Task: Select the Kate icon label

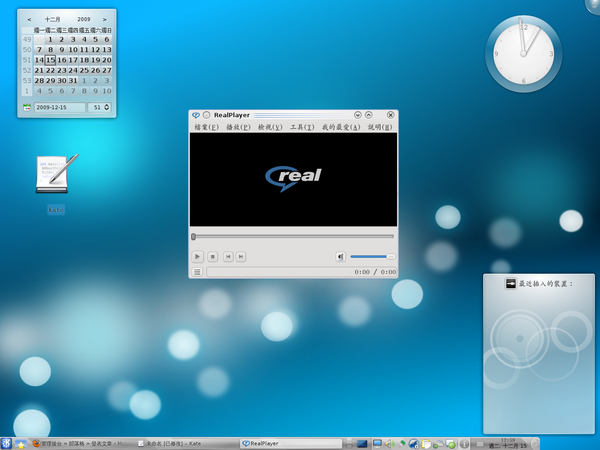Action: click(56, 210)
